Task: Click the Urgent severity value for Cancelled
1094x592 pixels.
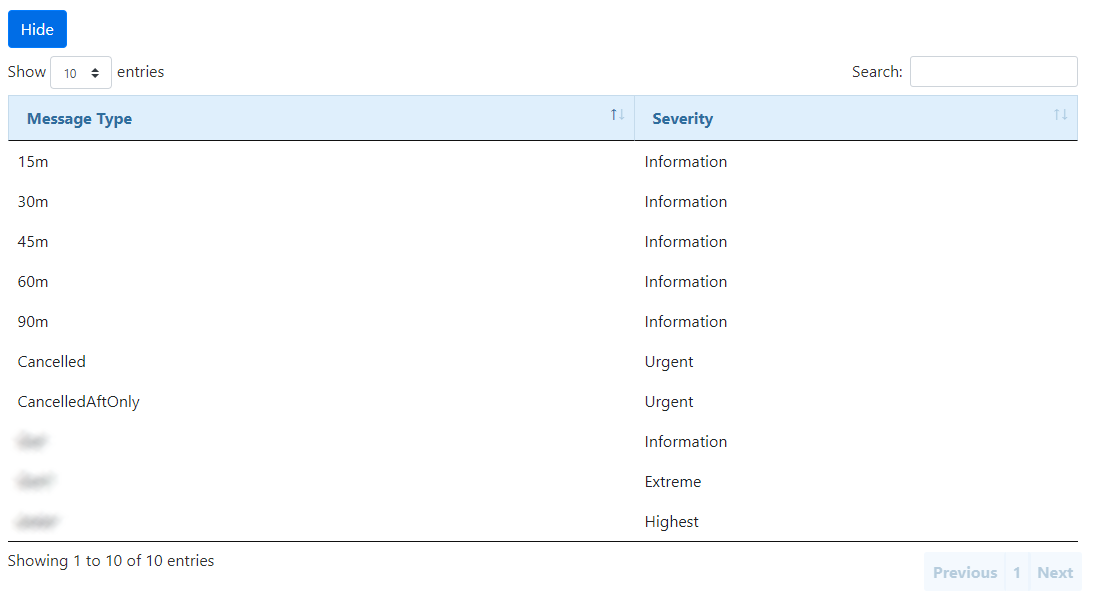Action: coord(669,361)
